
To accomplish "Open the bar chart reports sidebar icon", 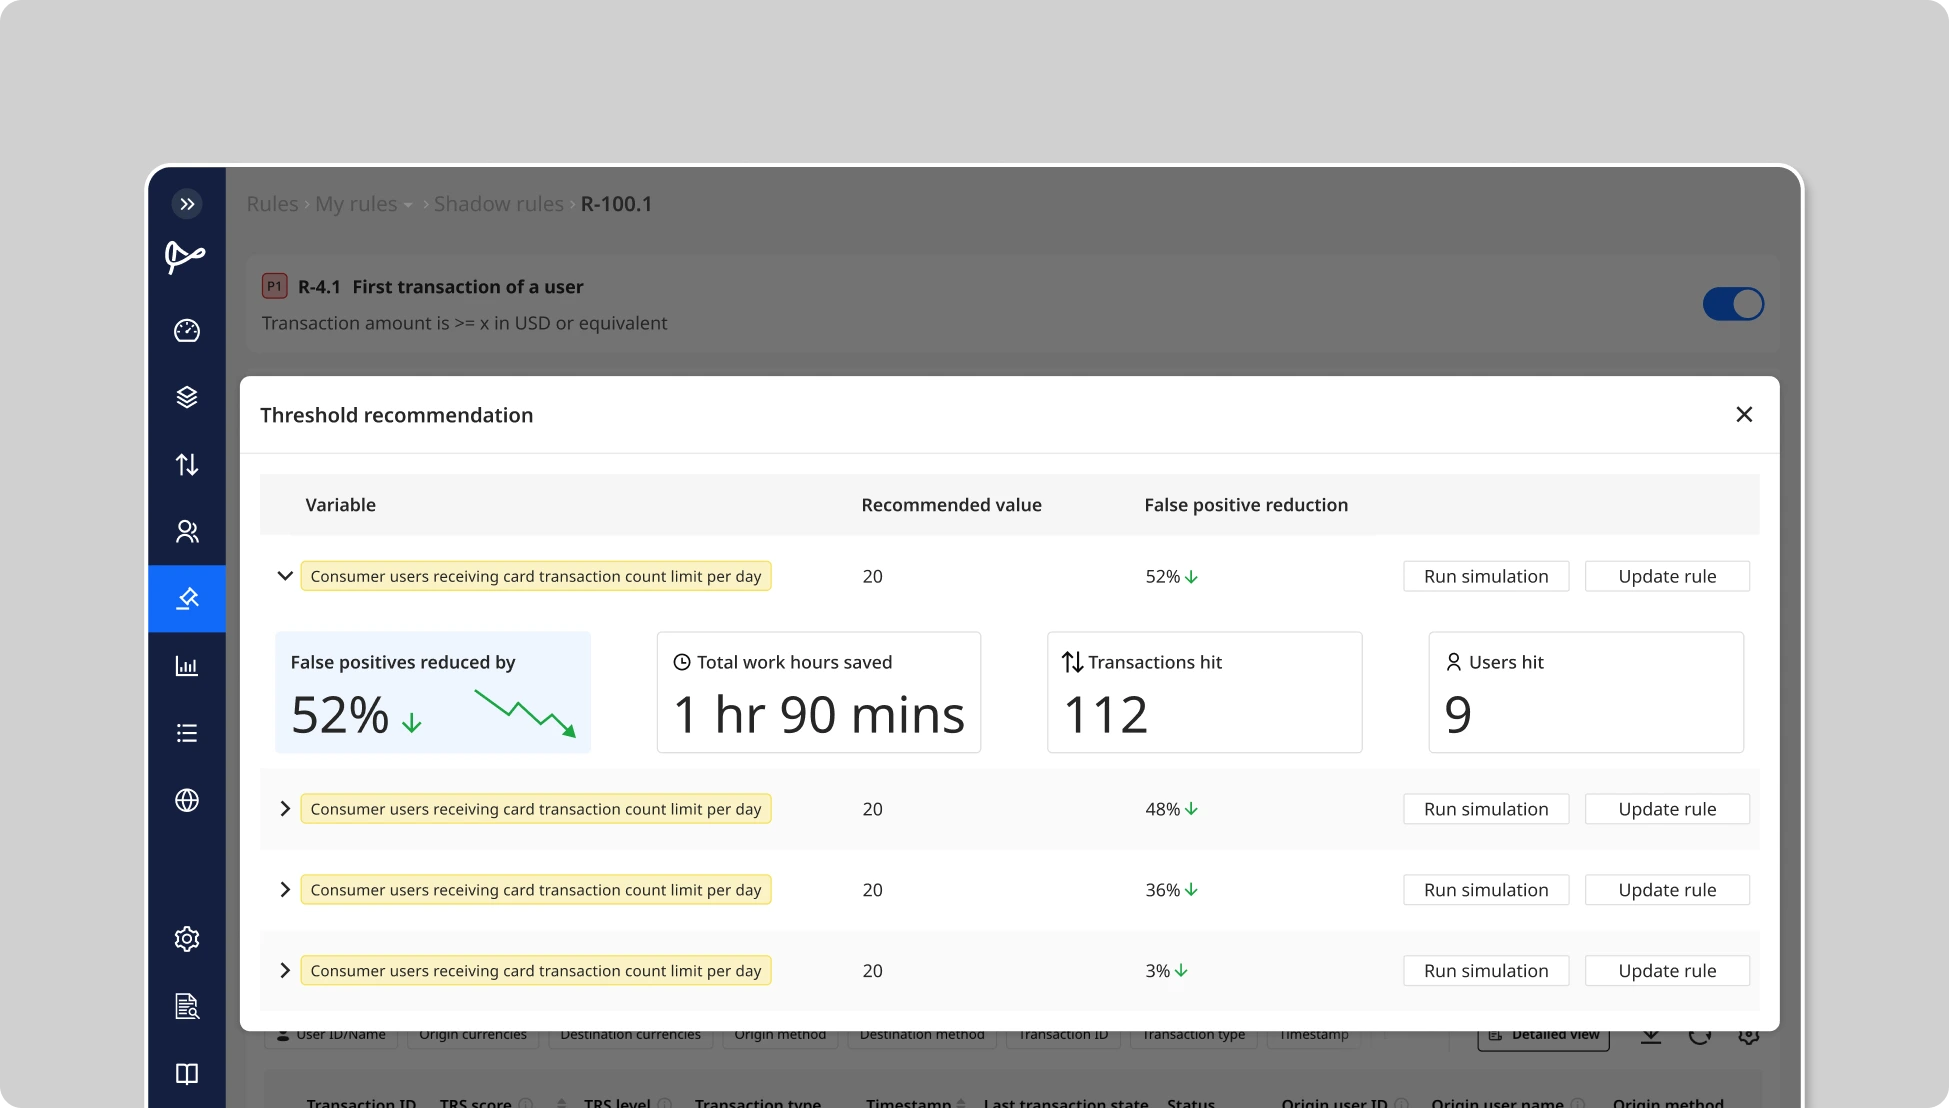I will coord(187,666).
